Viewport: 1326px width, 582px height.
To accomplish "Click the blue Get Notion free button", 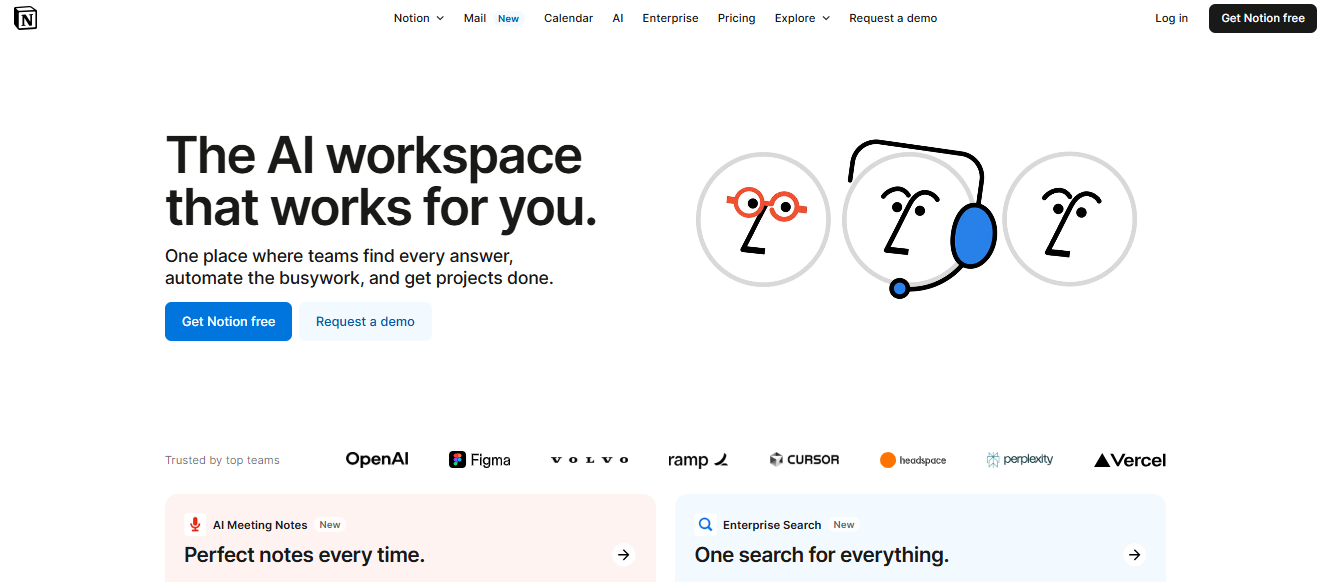I will [x=228, y=322].
